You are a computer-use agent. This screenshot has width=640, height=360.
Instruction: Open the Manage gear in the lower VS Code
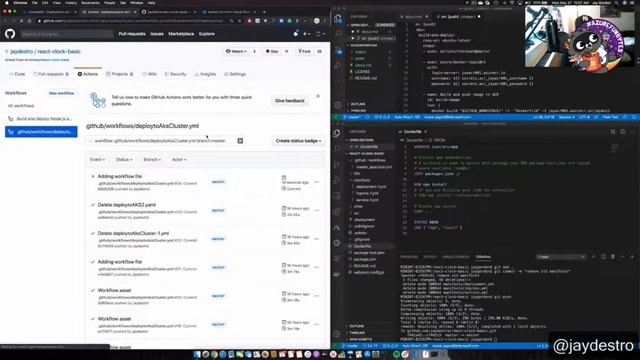pos(337,334)
